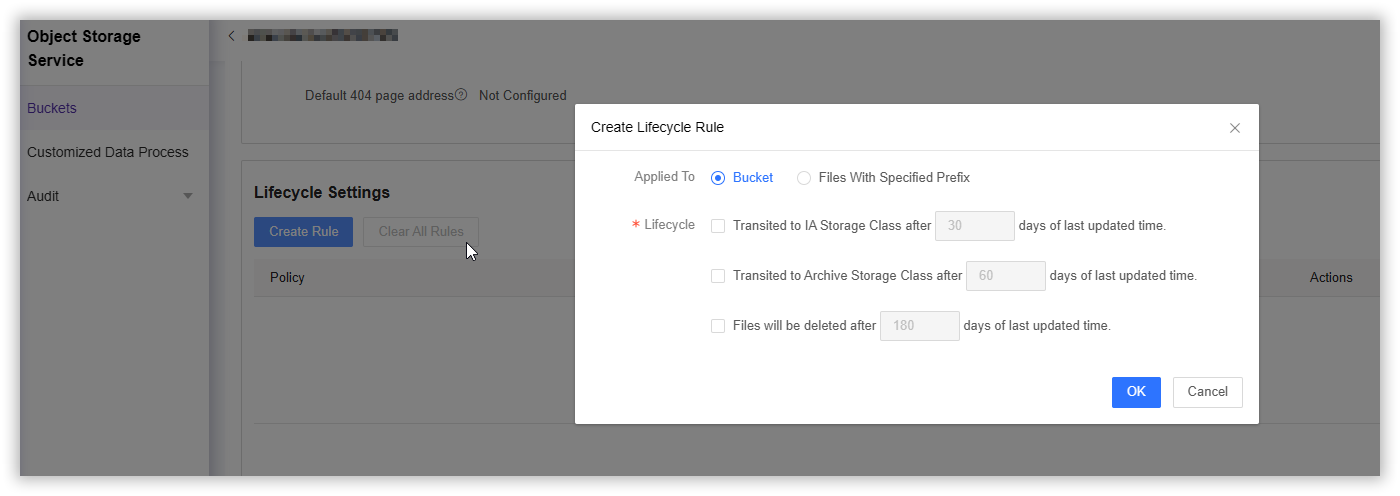The height and width of the screenshot is (496, 1400).
Task: Click the 30 days input field
Action: coord(974,226)
